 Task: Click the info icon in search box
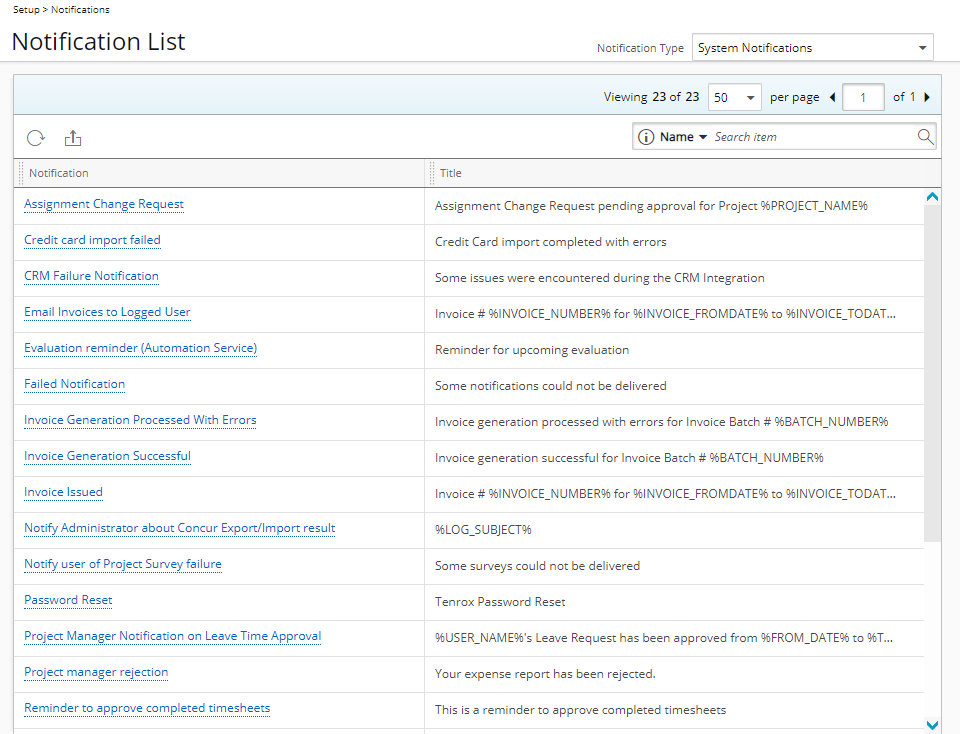point(646,137)
